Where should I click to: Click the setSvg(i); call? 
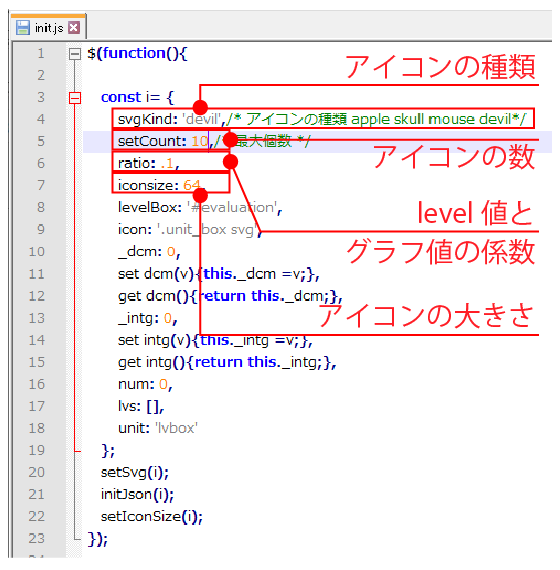pos(135,473)
